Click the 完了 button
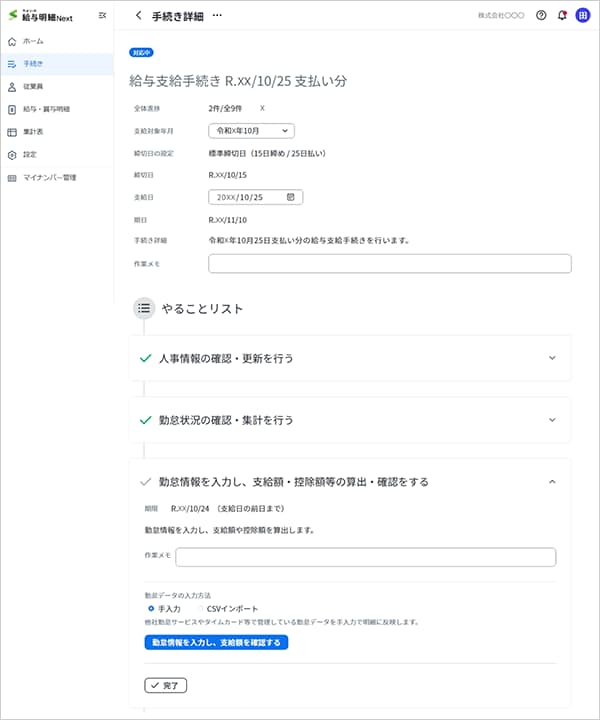The height and width of the screenshot is (720, 600). click(x=166, y=685)
